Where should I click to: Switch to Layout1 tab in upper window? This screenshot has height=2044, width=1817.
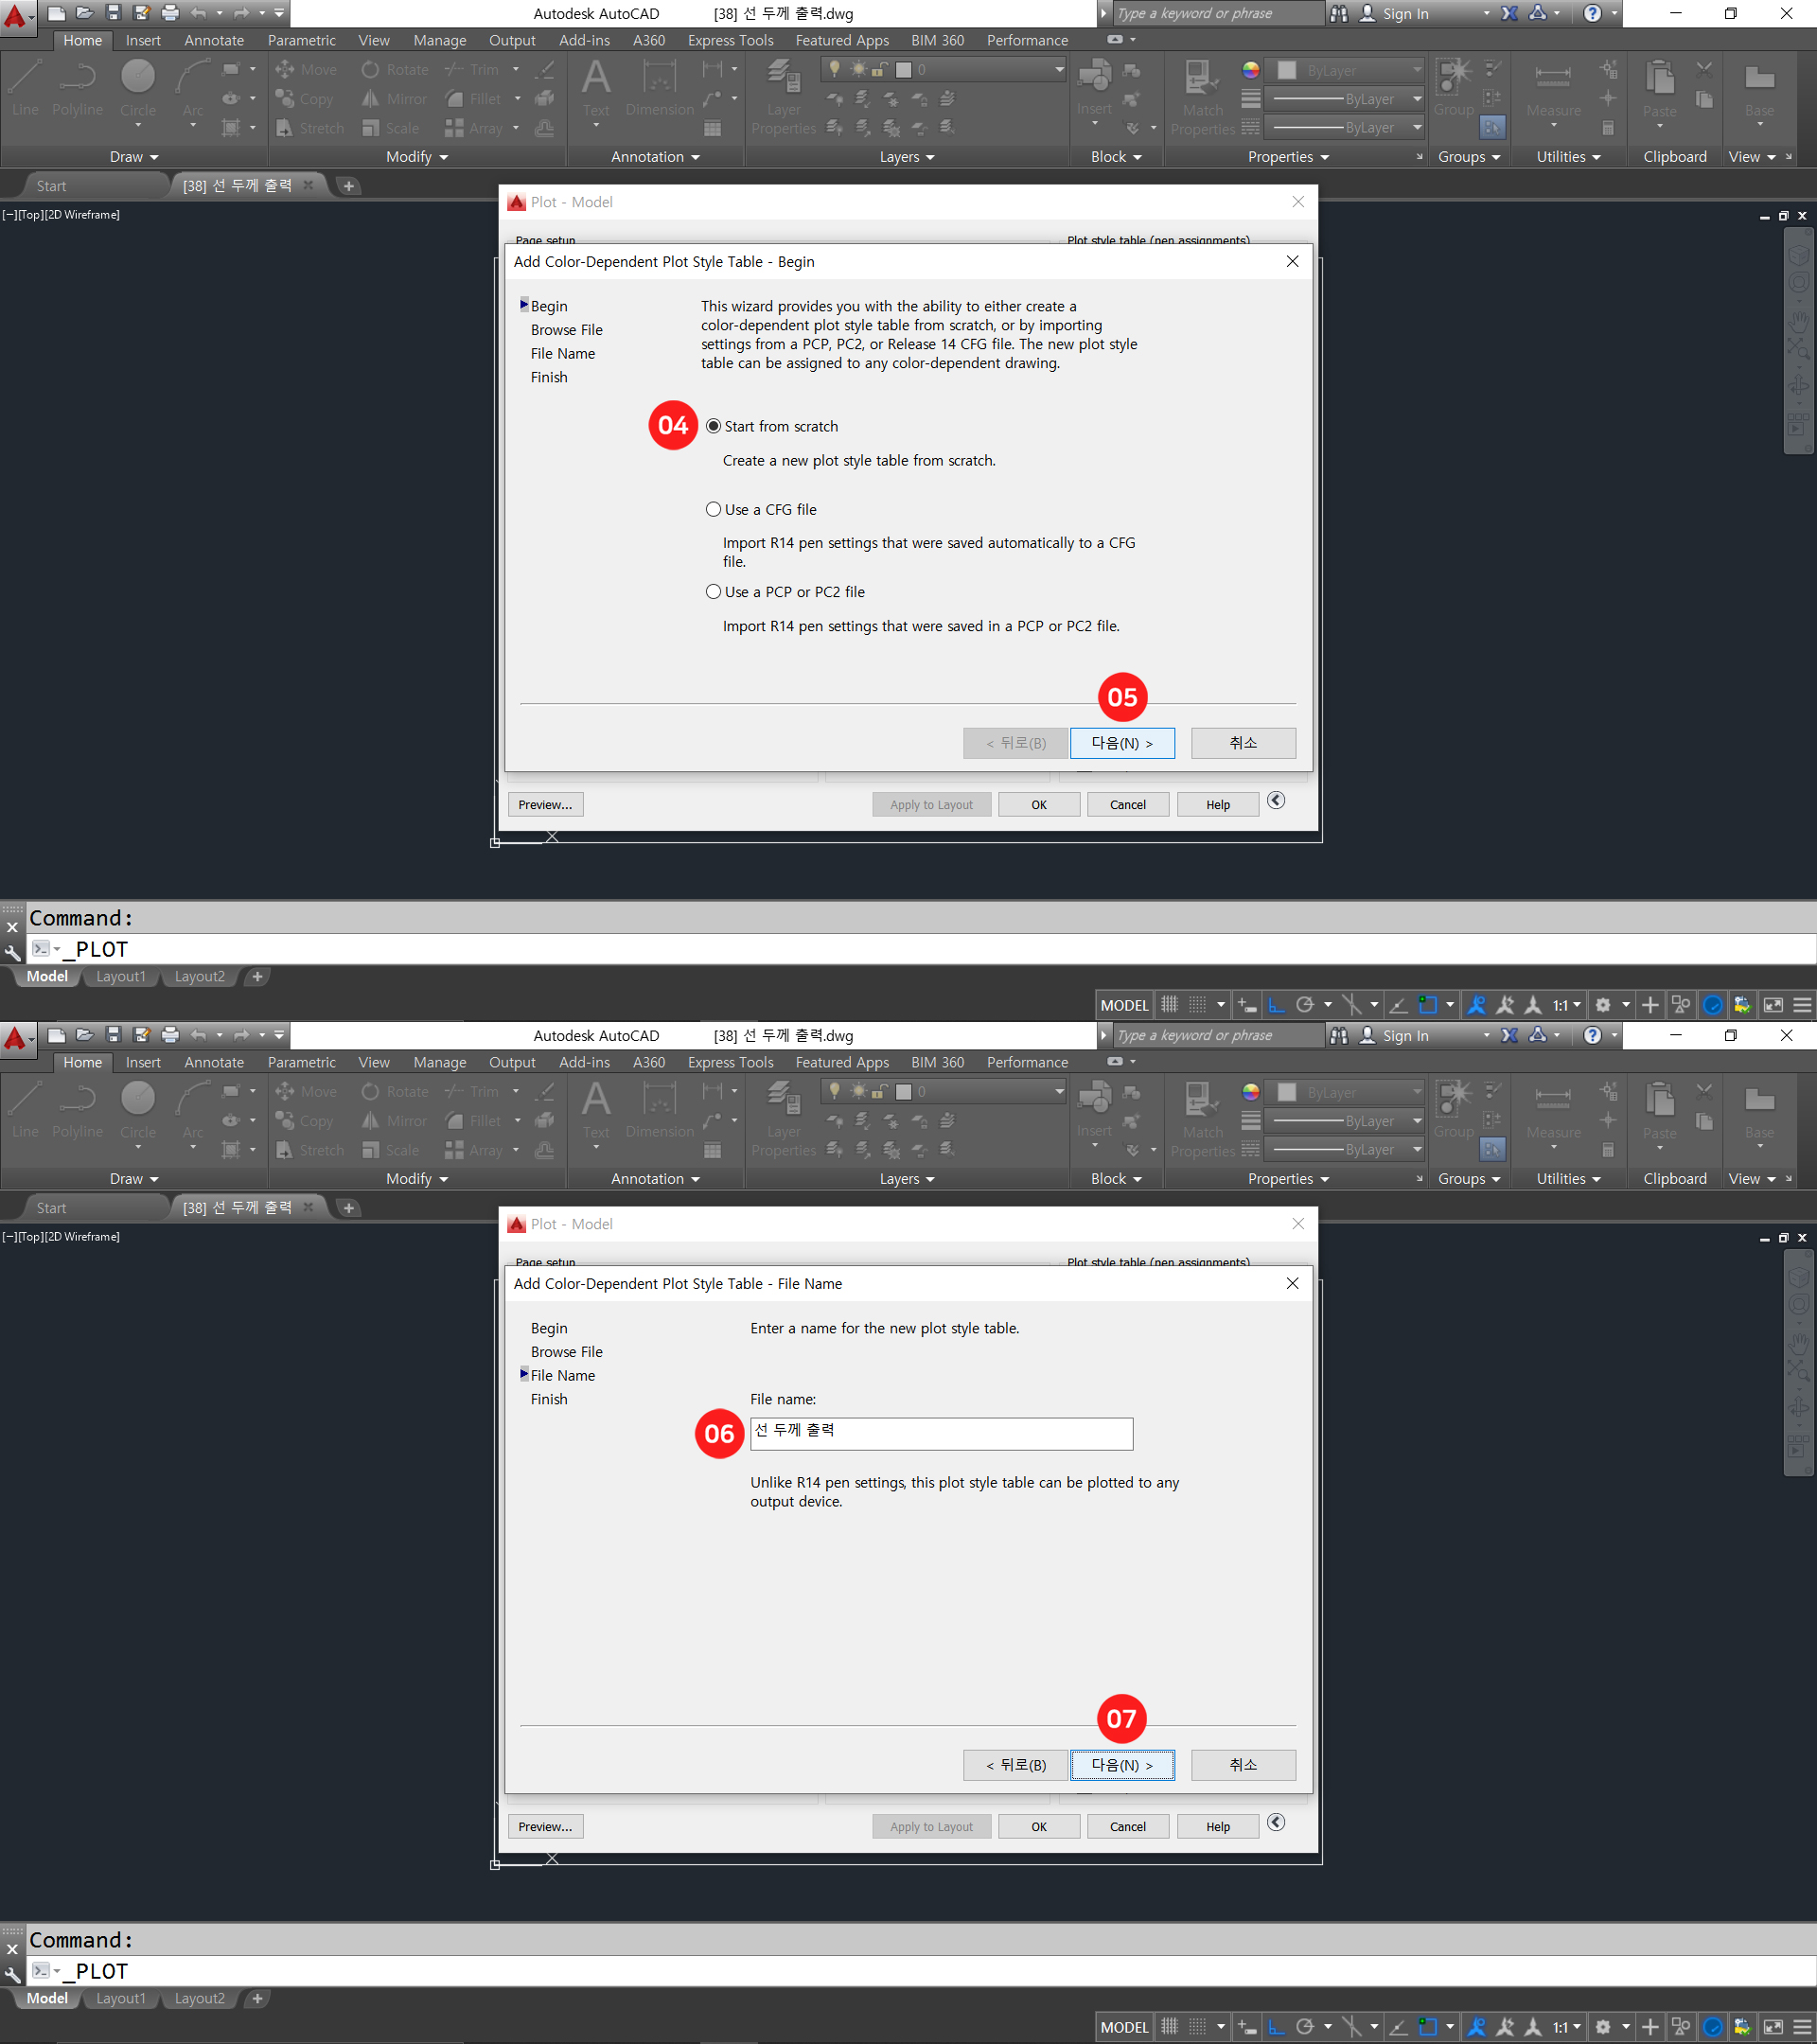click(x=121, y=976)
